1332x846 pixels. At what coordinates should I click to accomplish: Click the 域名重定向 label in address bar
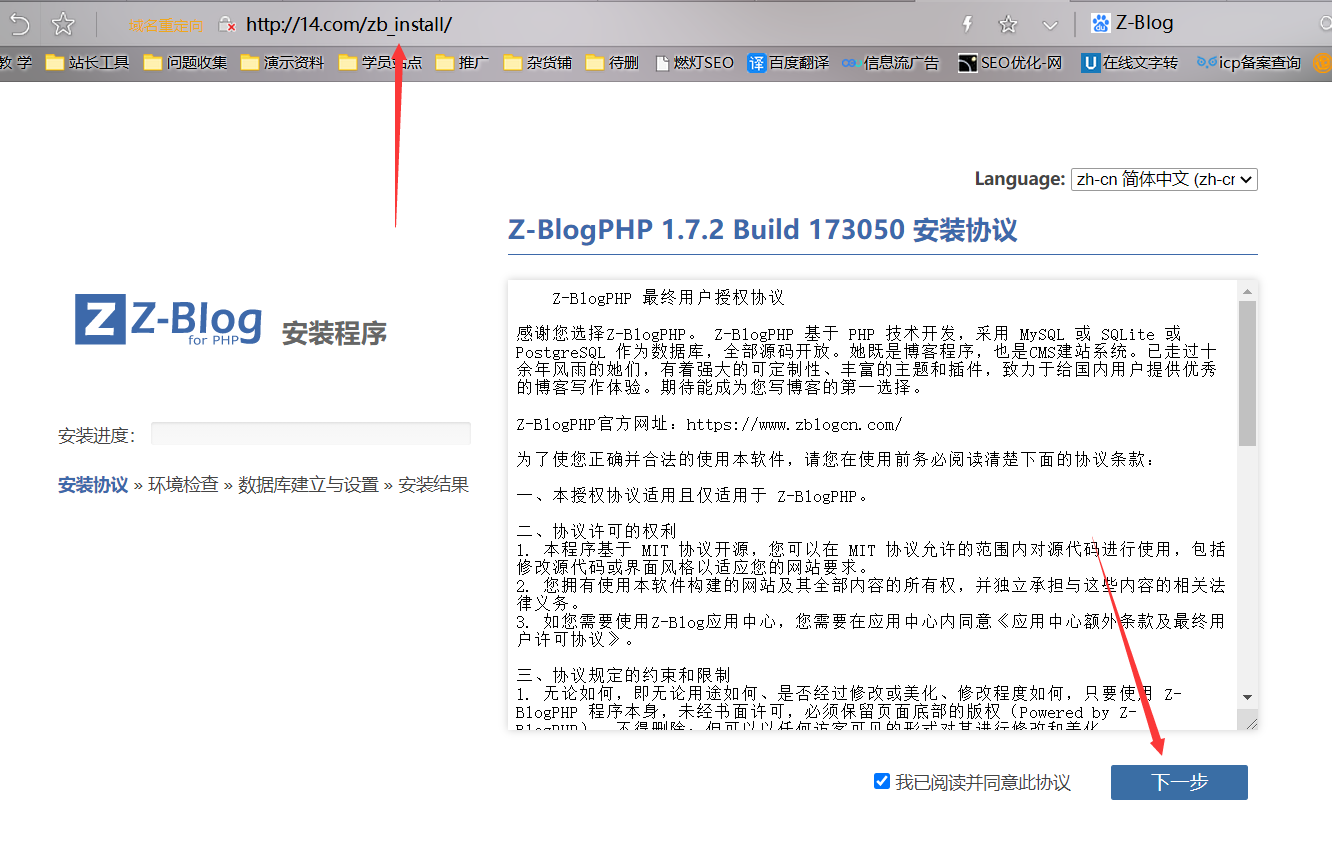[x=166, y=26]
